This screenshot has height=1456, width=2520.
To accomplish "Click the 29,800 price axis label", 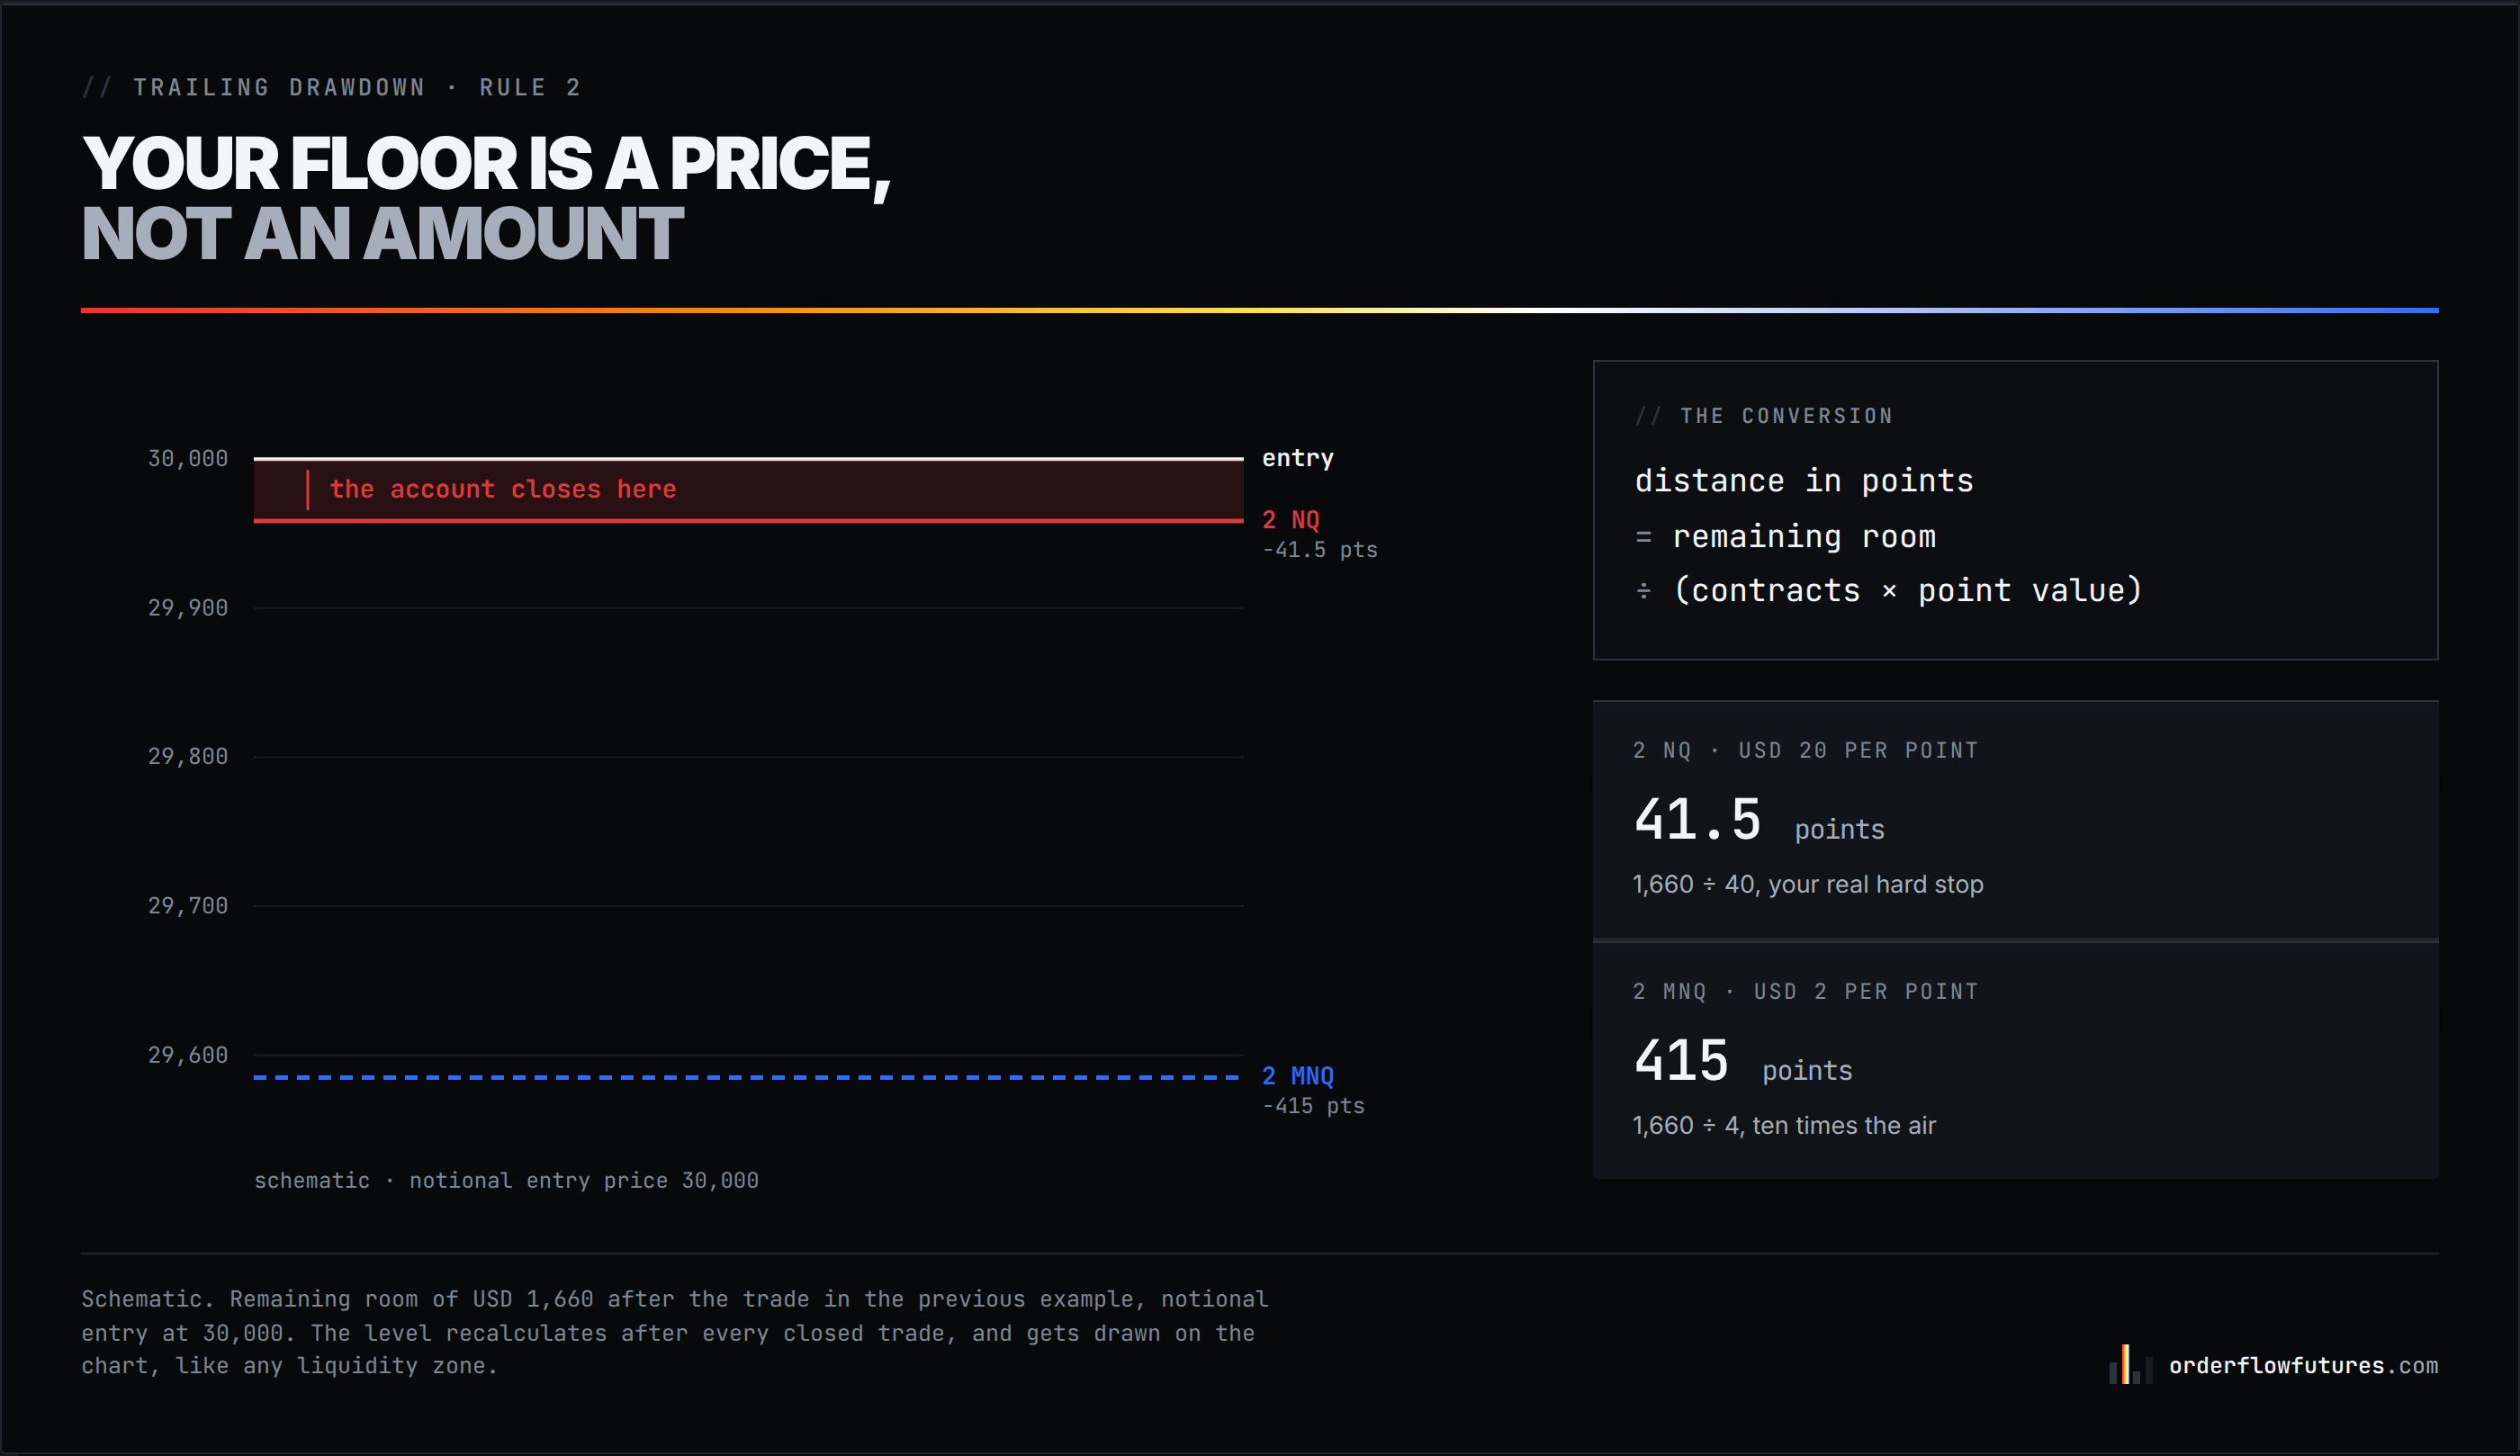I will click(x=188, y=757).
